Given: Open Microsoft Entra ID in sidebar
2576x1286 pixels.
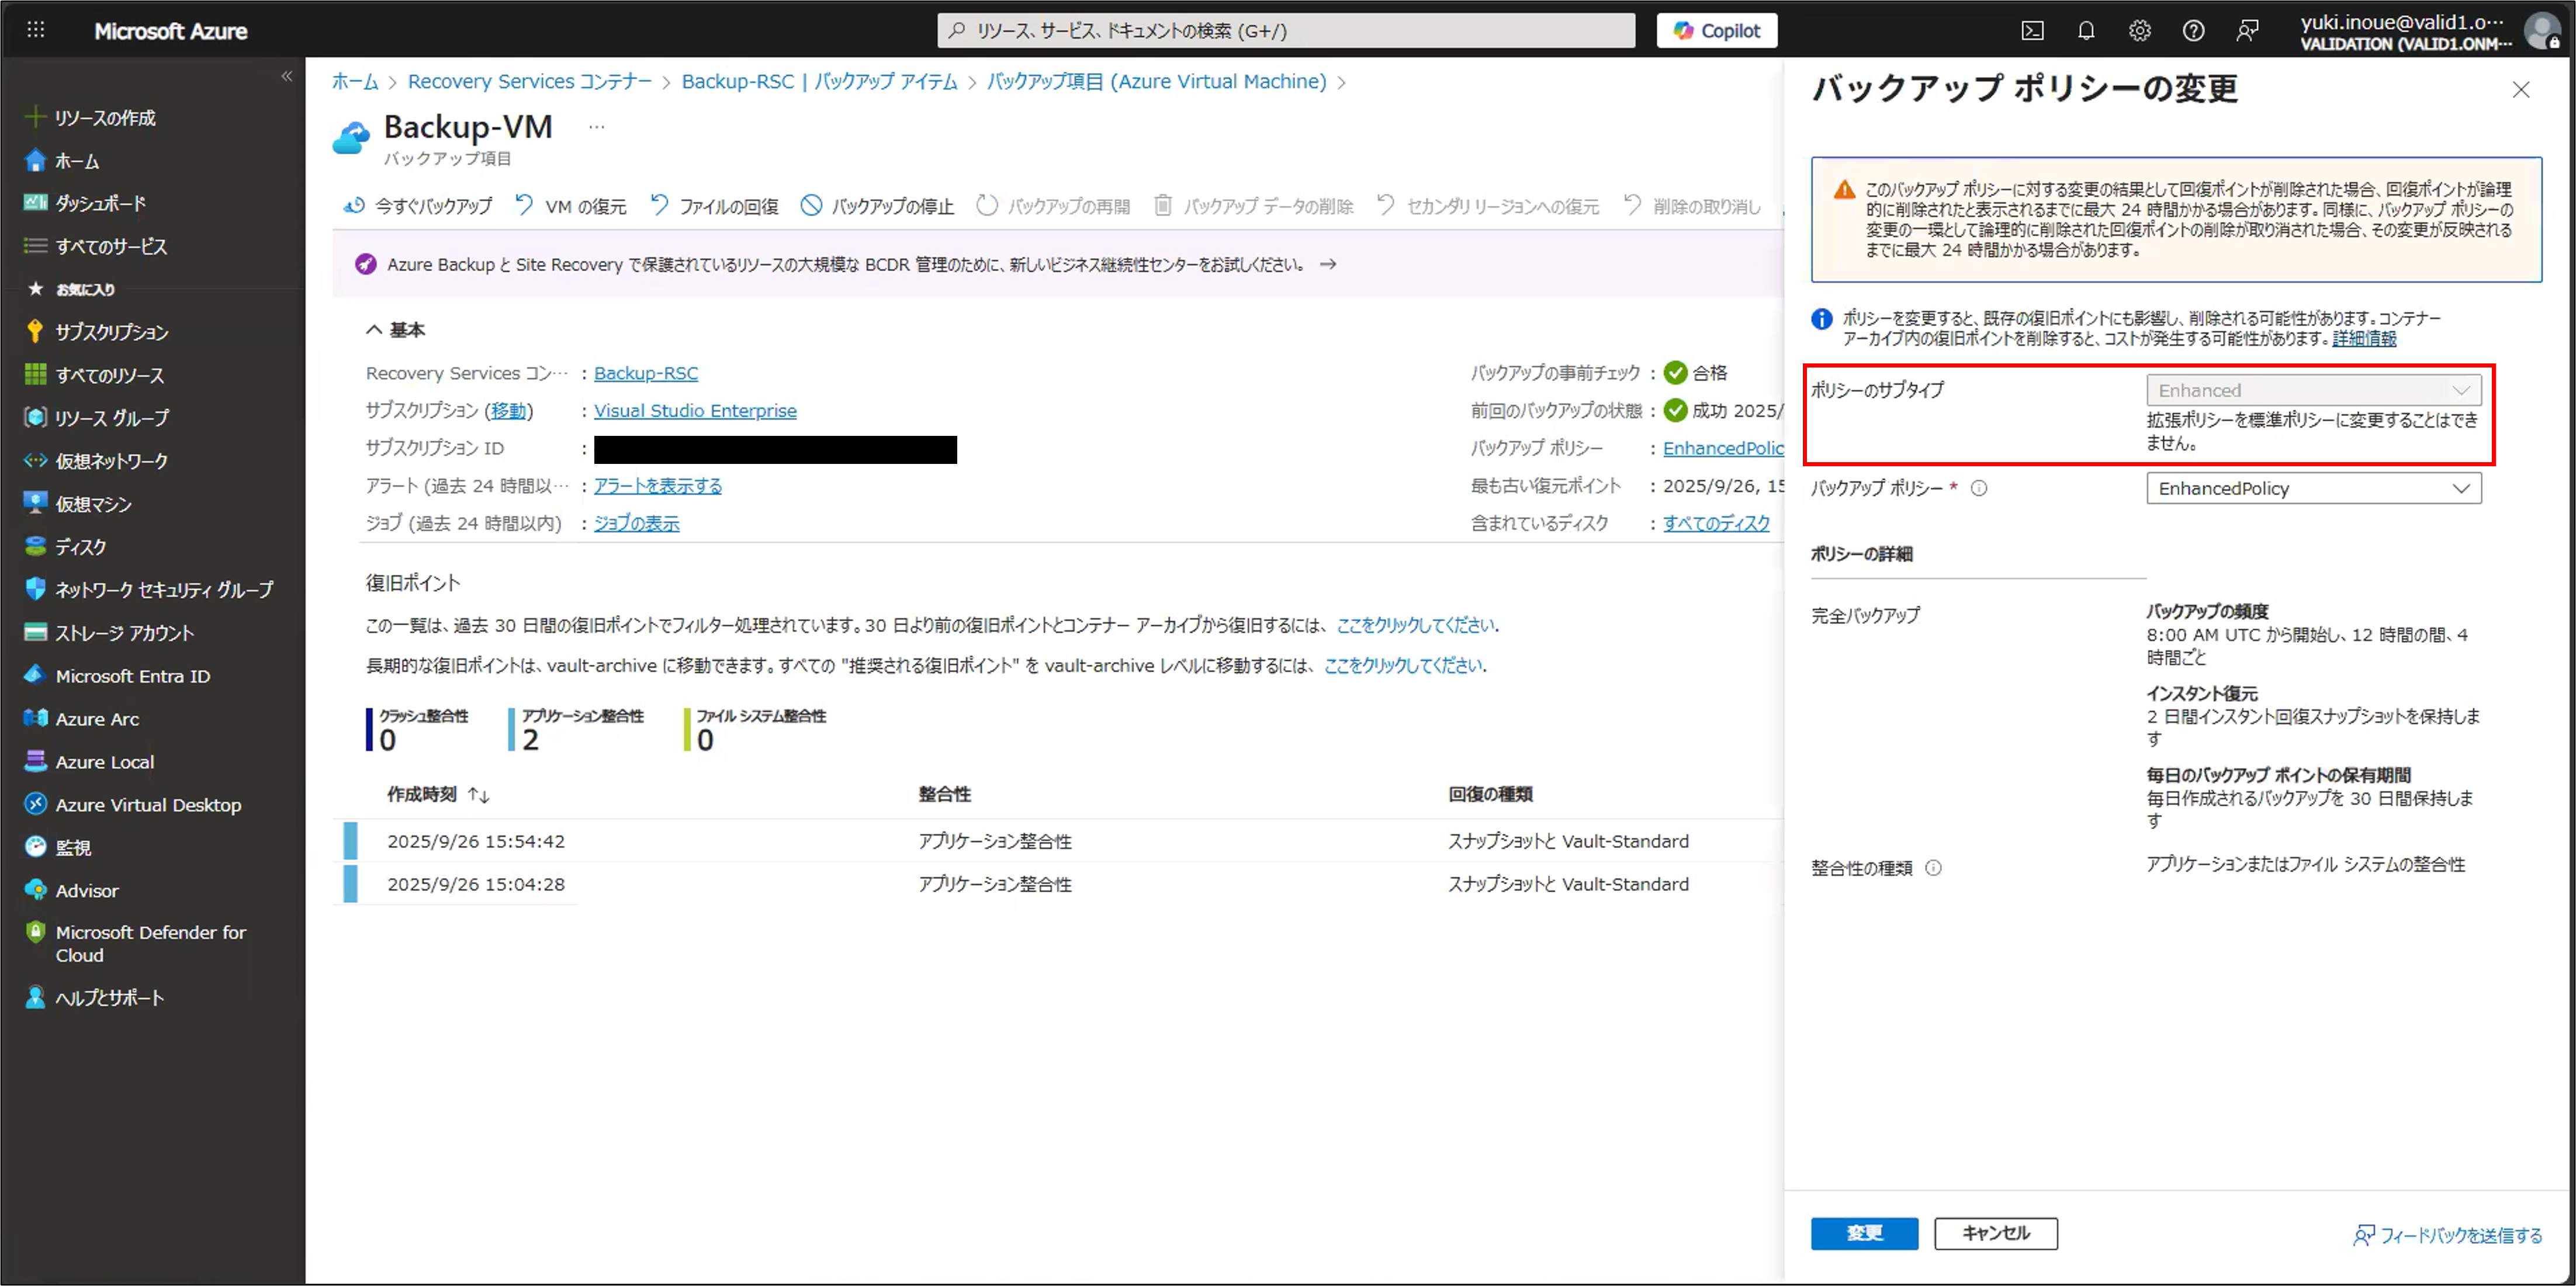Looking at the screenshot, I should click(x=132, y=676).
